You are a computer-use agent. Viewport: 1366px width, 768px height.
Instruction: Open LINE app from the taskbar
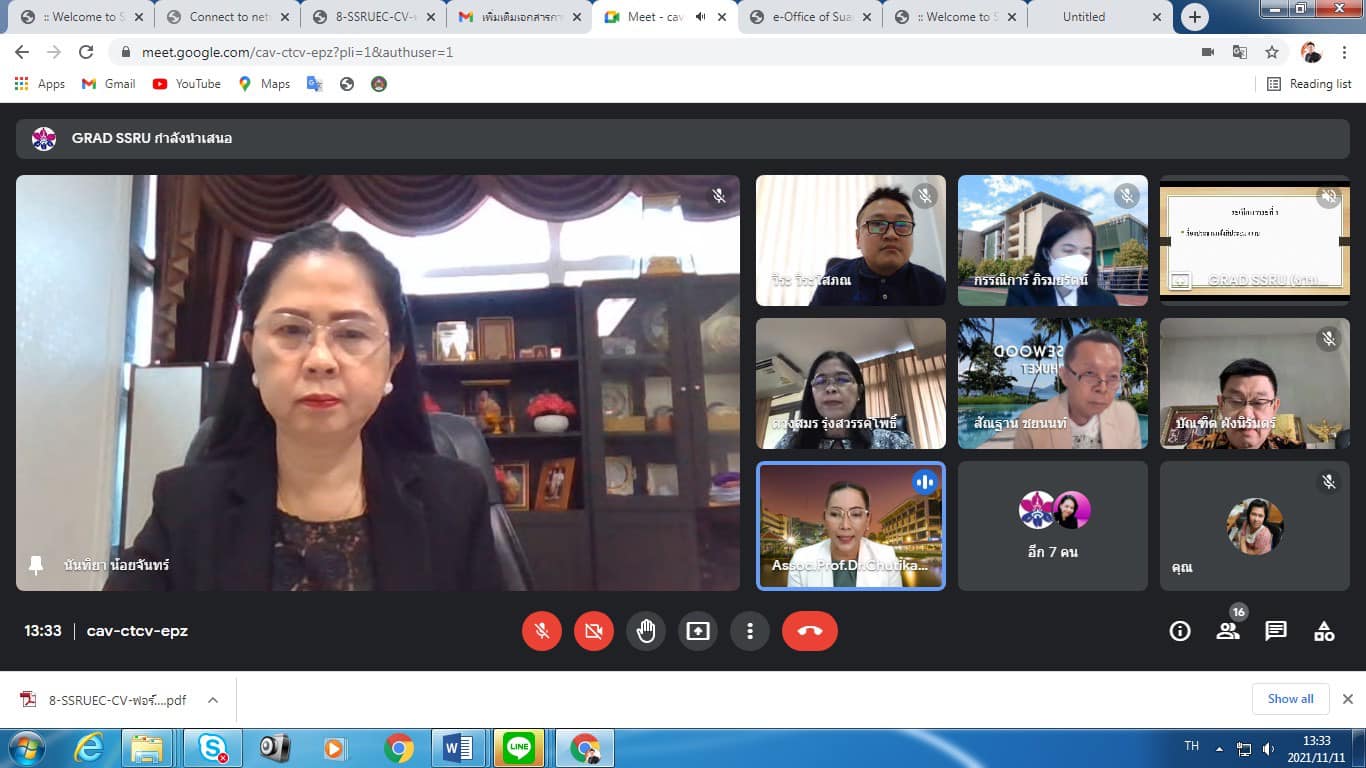click(x=519, y=748)
